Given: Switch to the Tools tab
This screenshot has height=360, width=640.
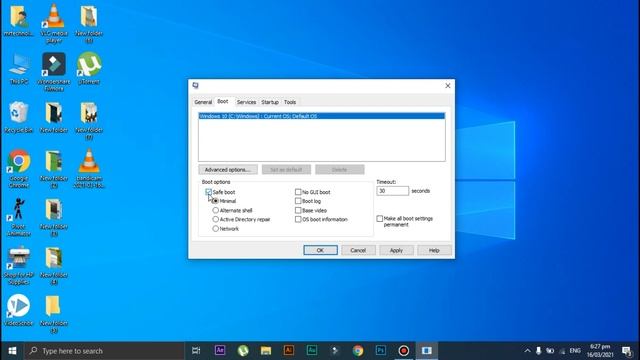Looking at the screenshot, I should (x=290, y=102).
